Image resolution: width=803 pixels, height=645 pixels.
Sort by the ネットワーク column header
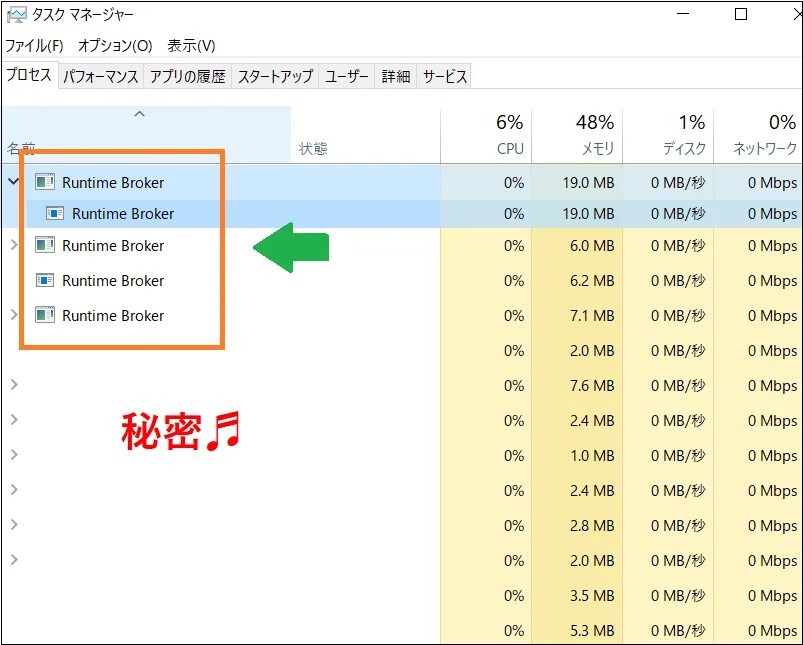tap(758, 136)
